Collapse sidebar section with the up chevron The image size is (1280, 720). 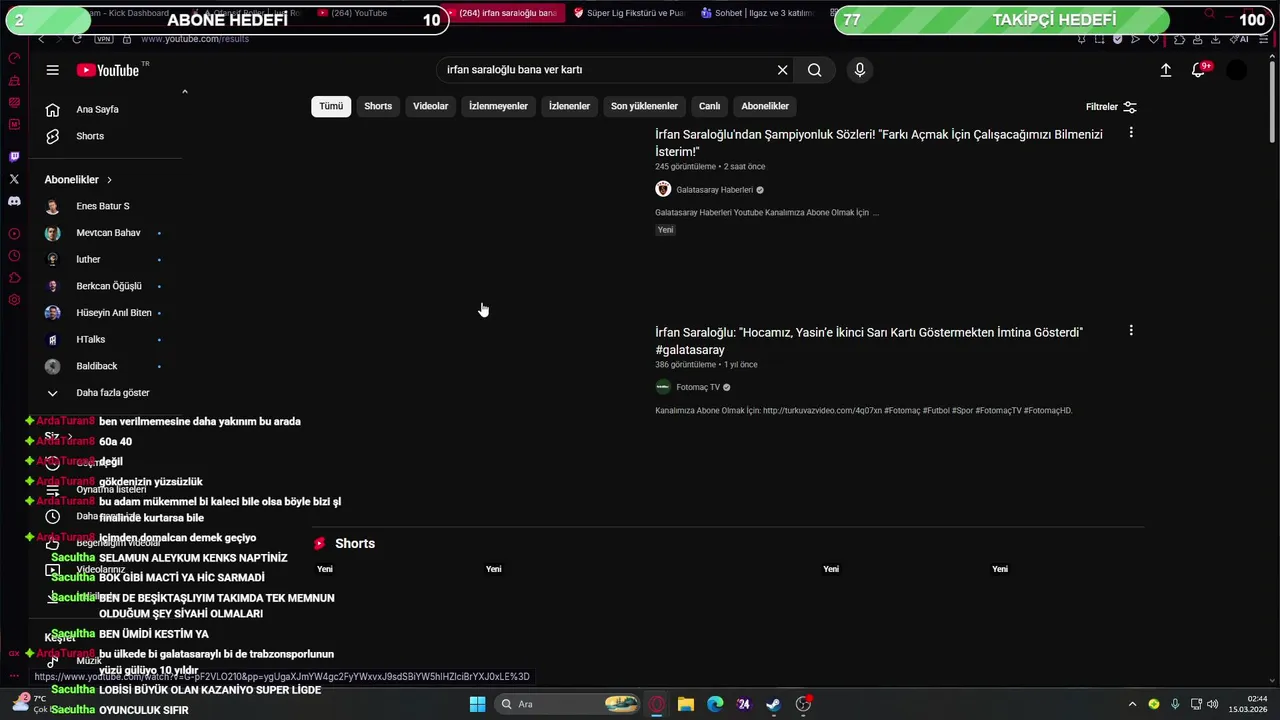(184, 92)
